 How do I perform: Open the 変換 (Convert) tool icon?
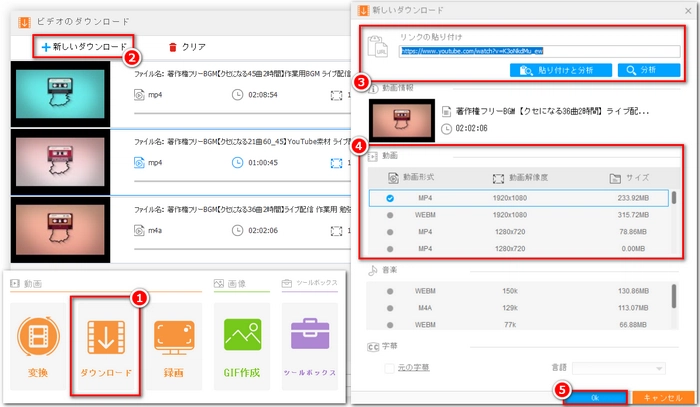tap(35, 341)
